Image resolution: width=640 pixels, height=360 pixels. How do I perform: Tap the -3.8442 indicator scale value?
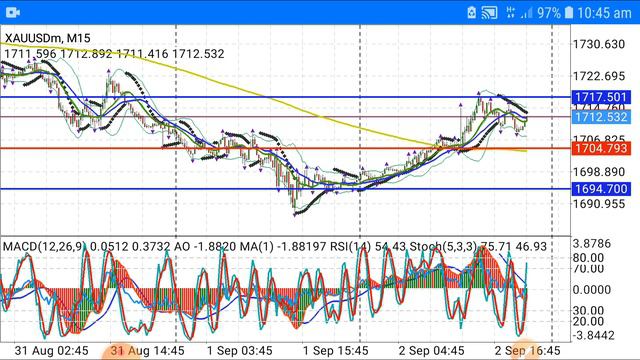593,336
